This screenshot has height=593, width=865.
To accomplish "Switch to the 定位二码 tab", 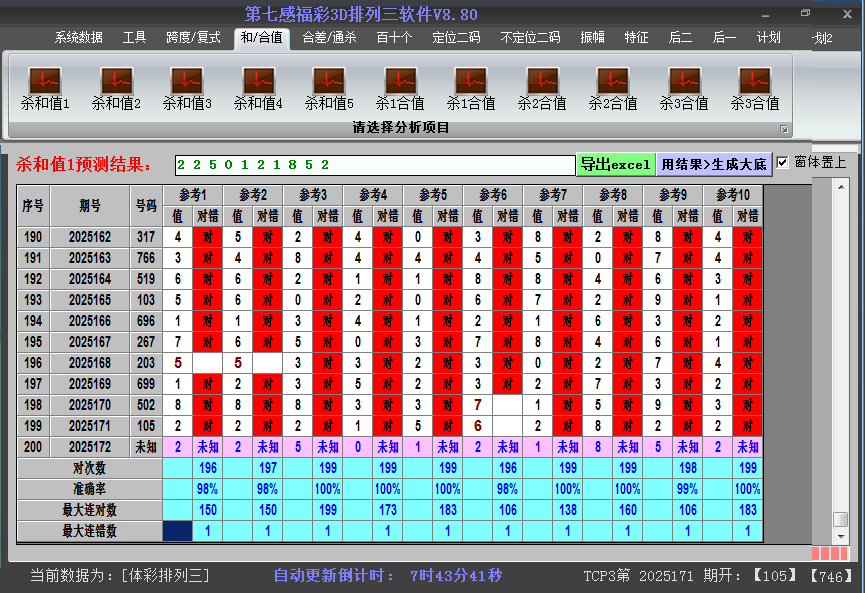I will [x=456, y=38].
